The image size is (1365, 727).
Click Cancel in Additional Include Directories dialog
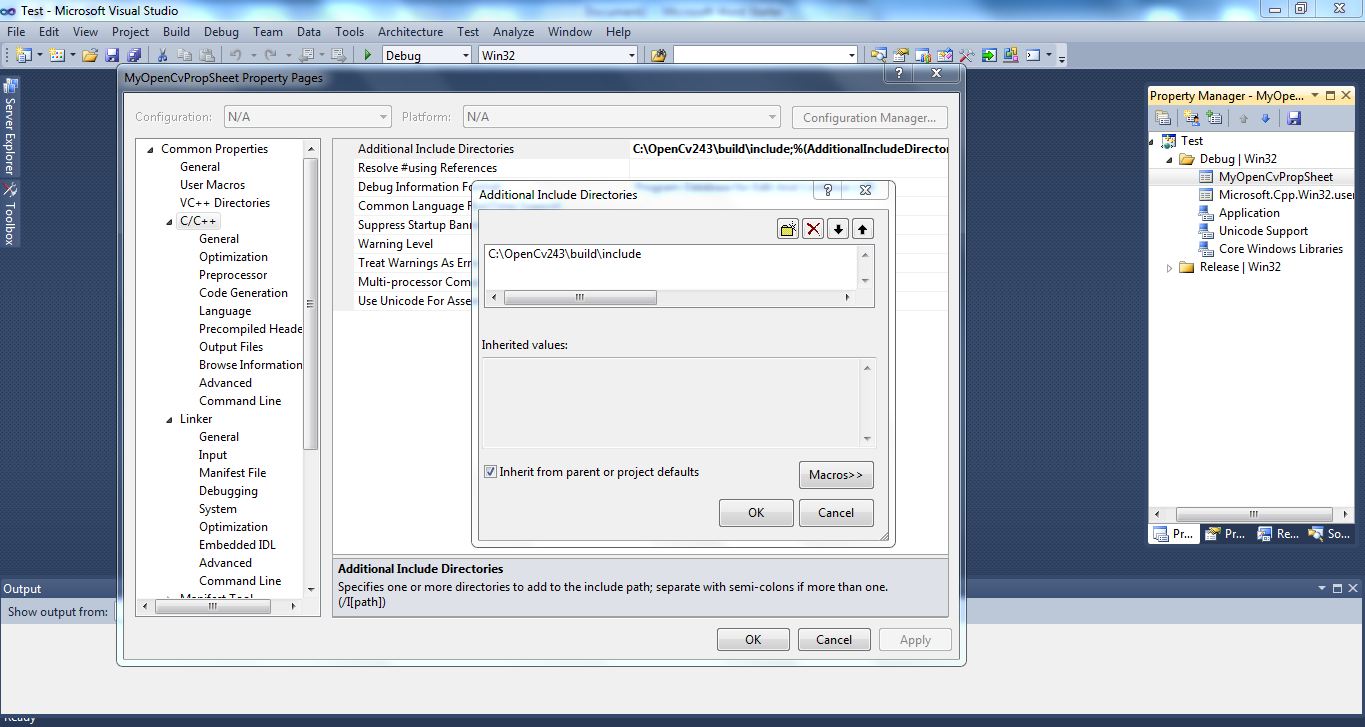pyautogui.click(x=836, y=513)
